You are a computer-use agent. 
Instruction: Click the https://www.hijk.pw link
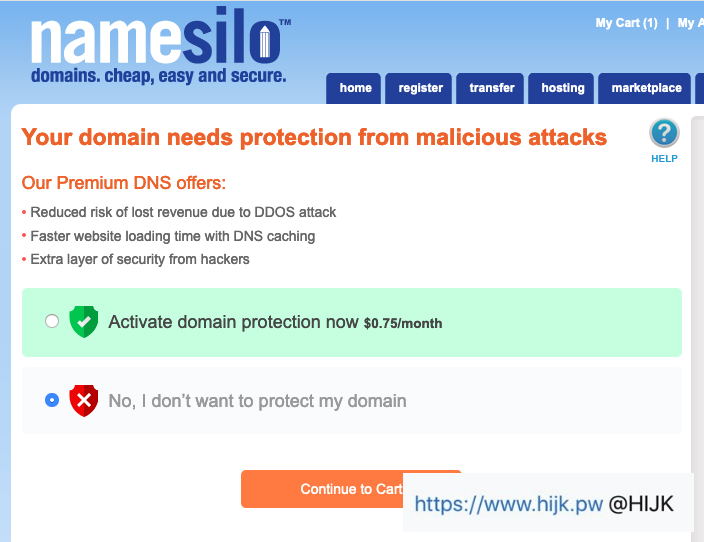(x=509, y=504)
